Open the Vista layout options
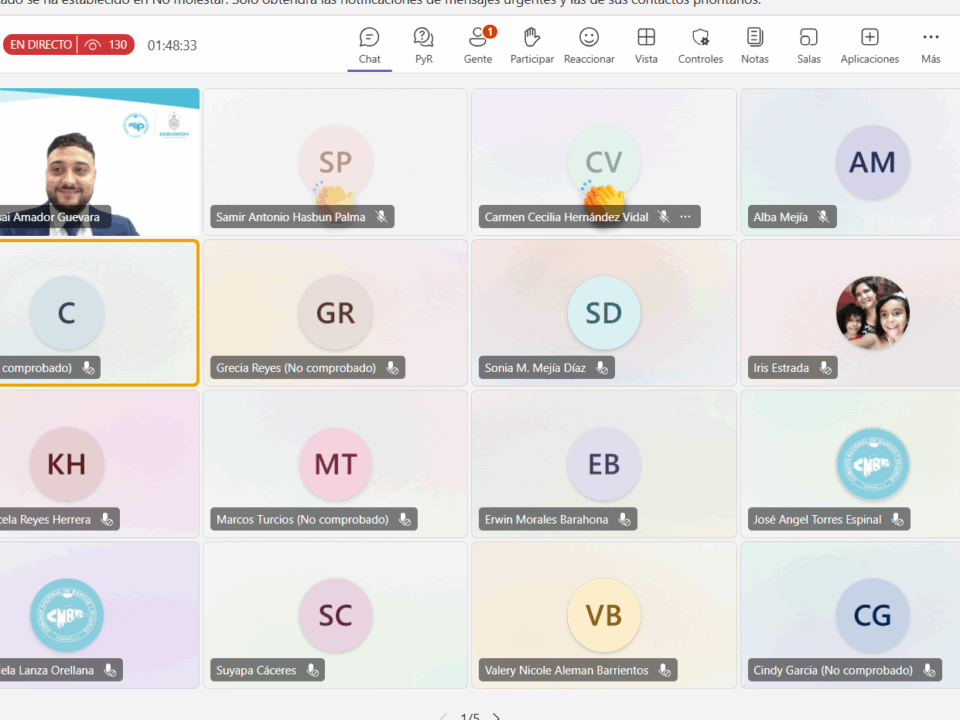960x720 pixels. click(x=646, y=45)
